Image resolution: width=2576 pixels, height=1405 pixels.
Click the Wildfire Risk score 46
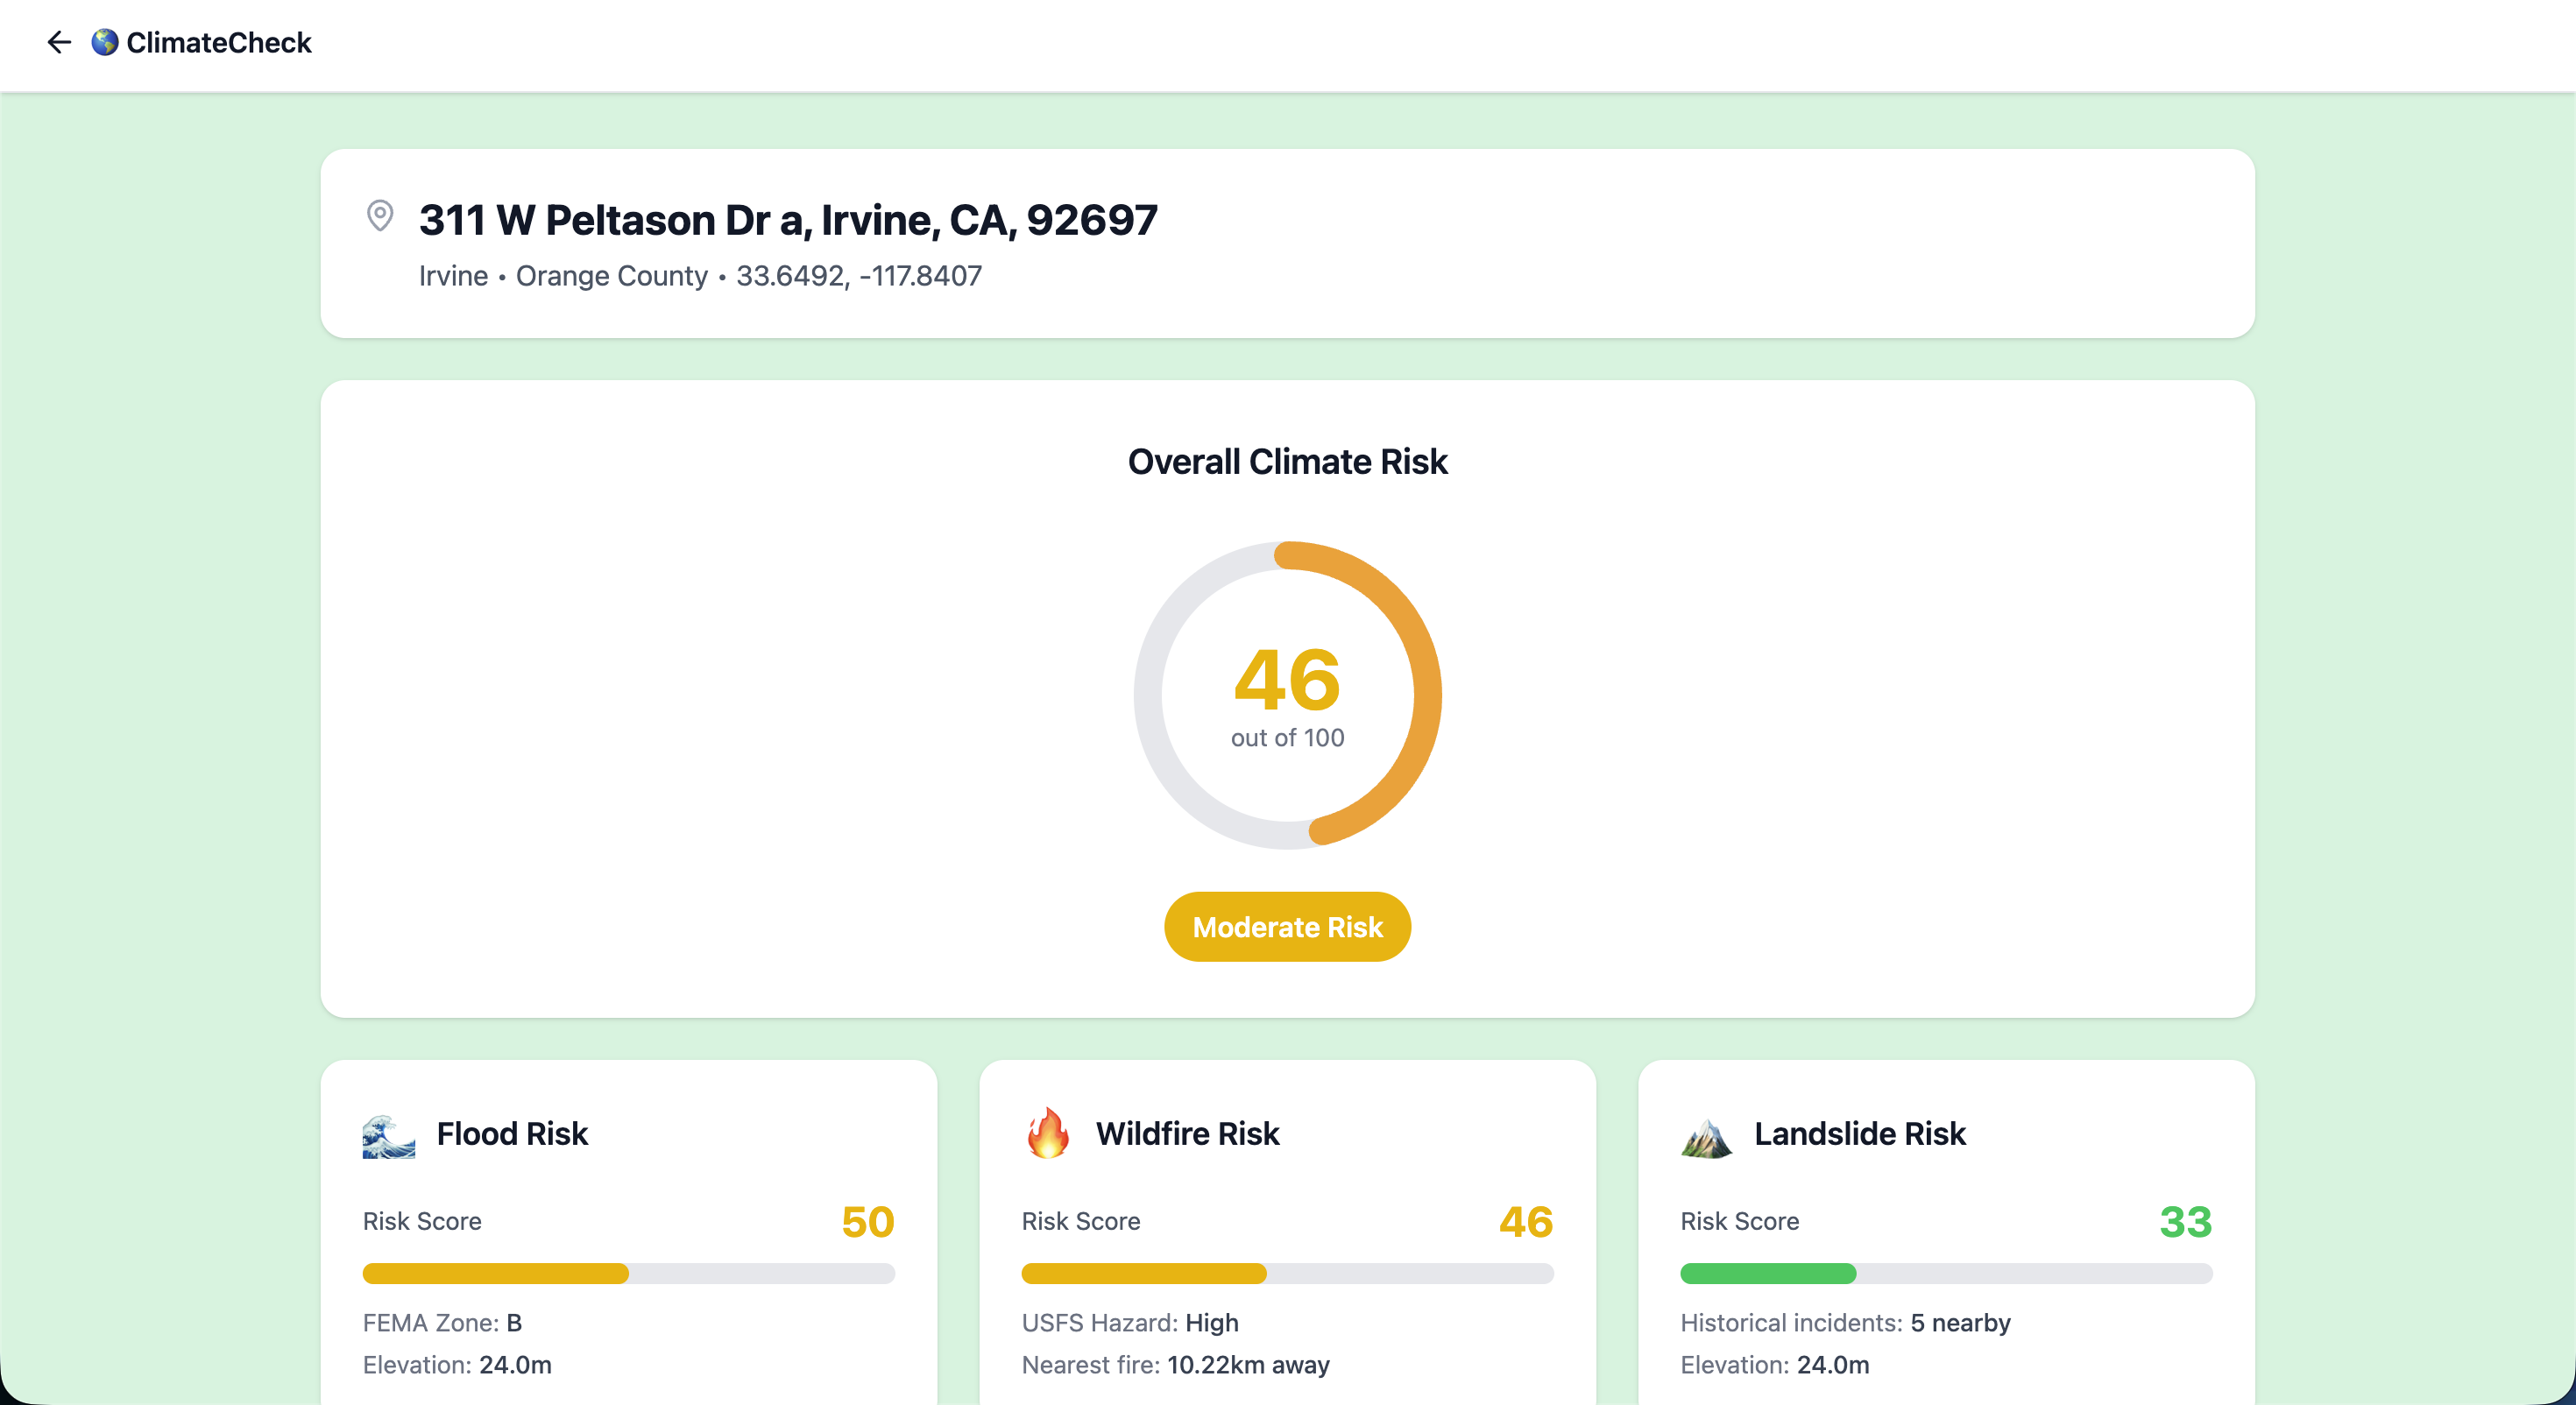click(1525, 1221)
